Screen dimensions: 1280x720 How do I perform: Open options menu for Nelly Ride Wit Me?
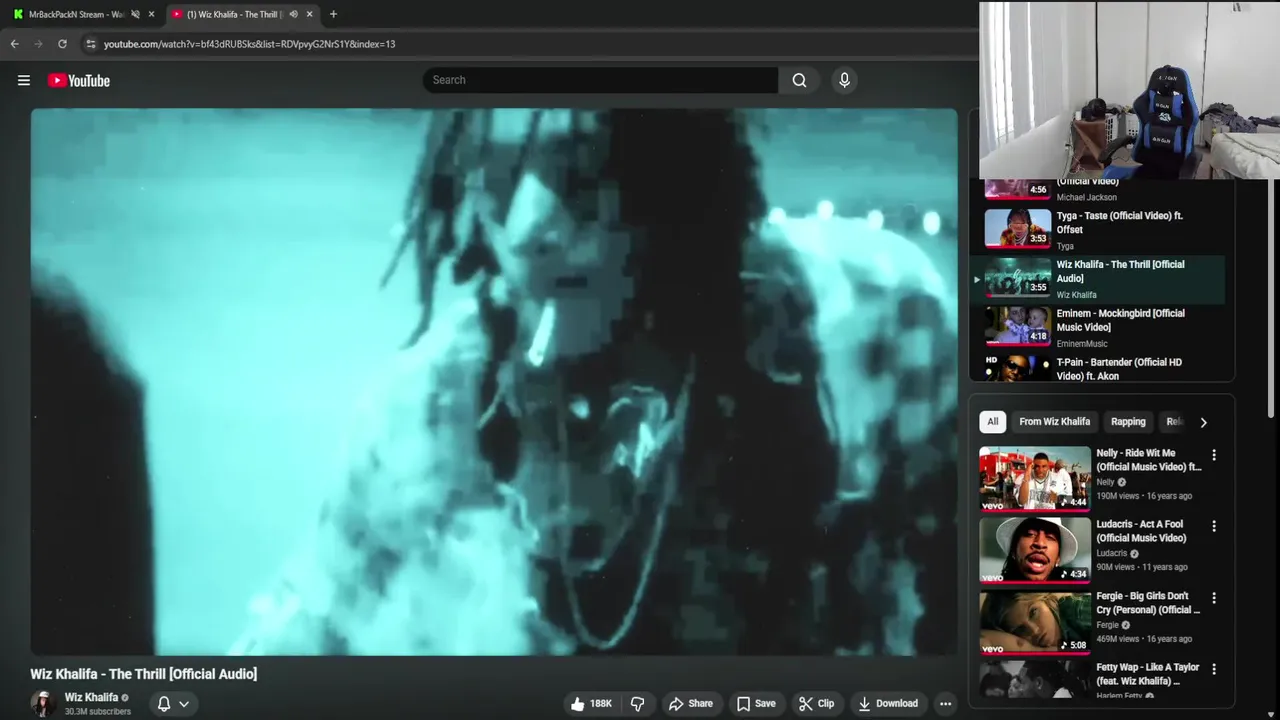pos(1214,455)
